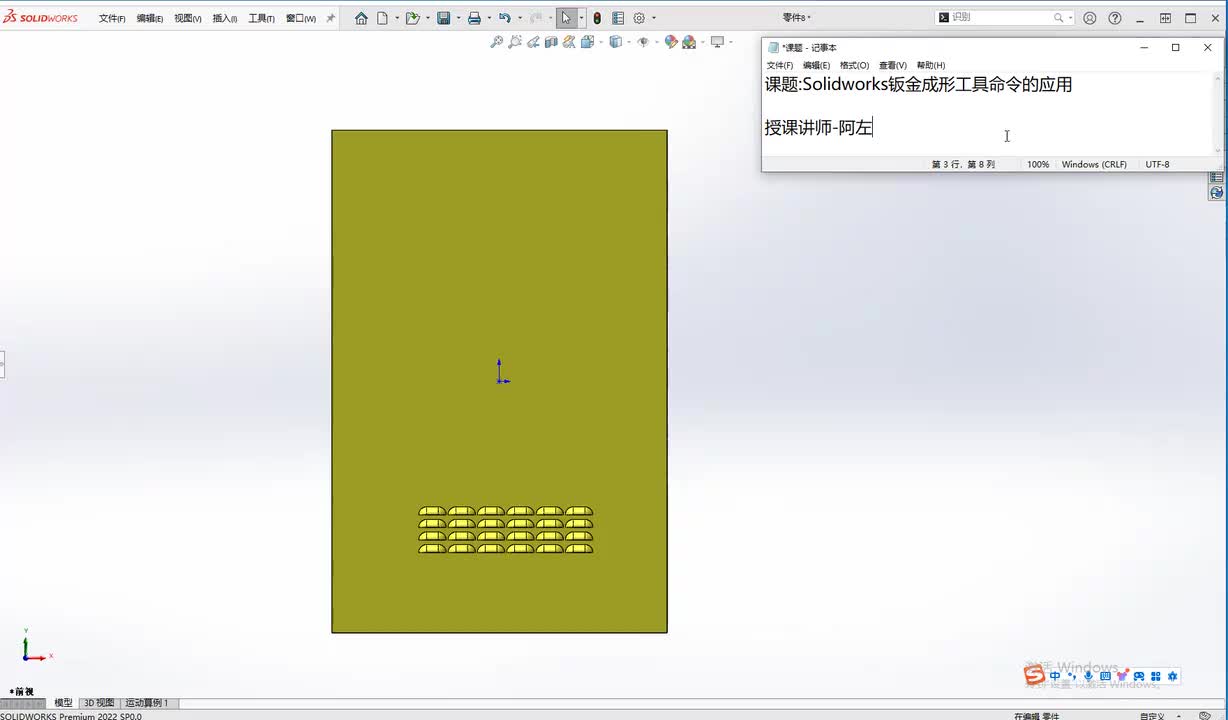Expand the New document dropdown arrow

(397, 18)
